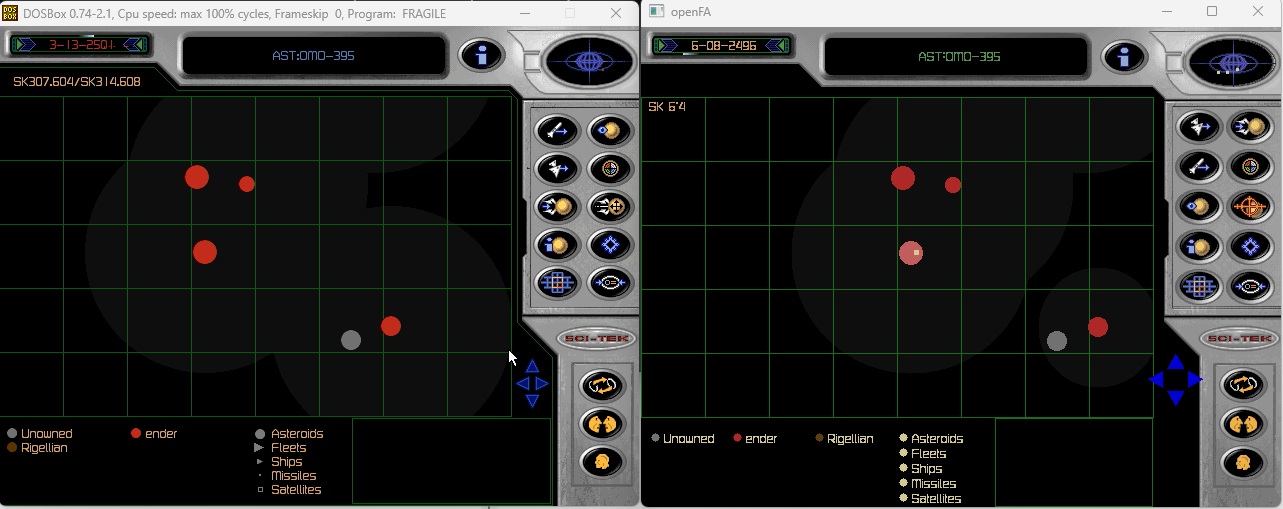Click the up navigation arrow in openFA

[x=1176, y=362]
